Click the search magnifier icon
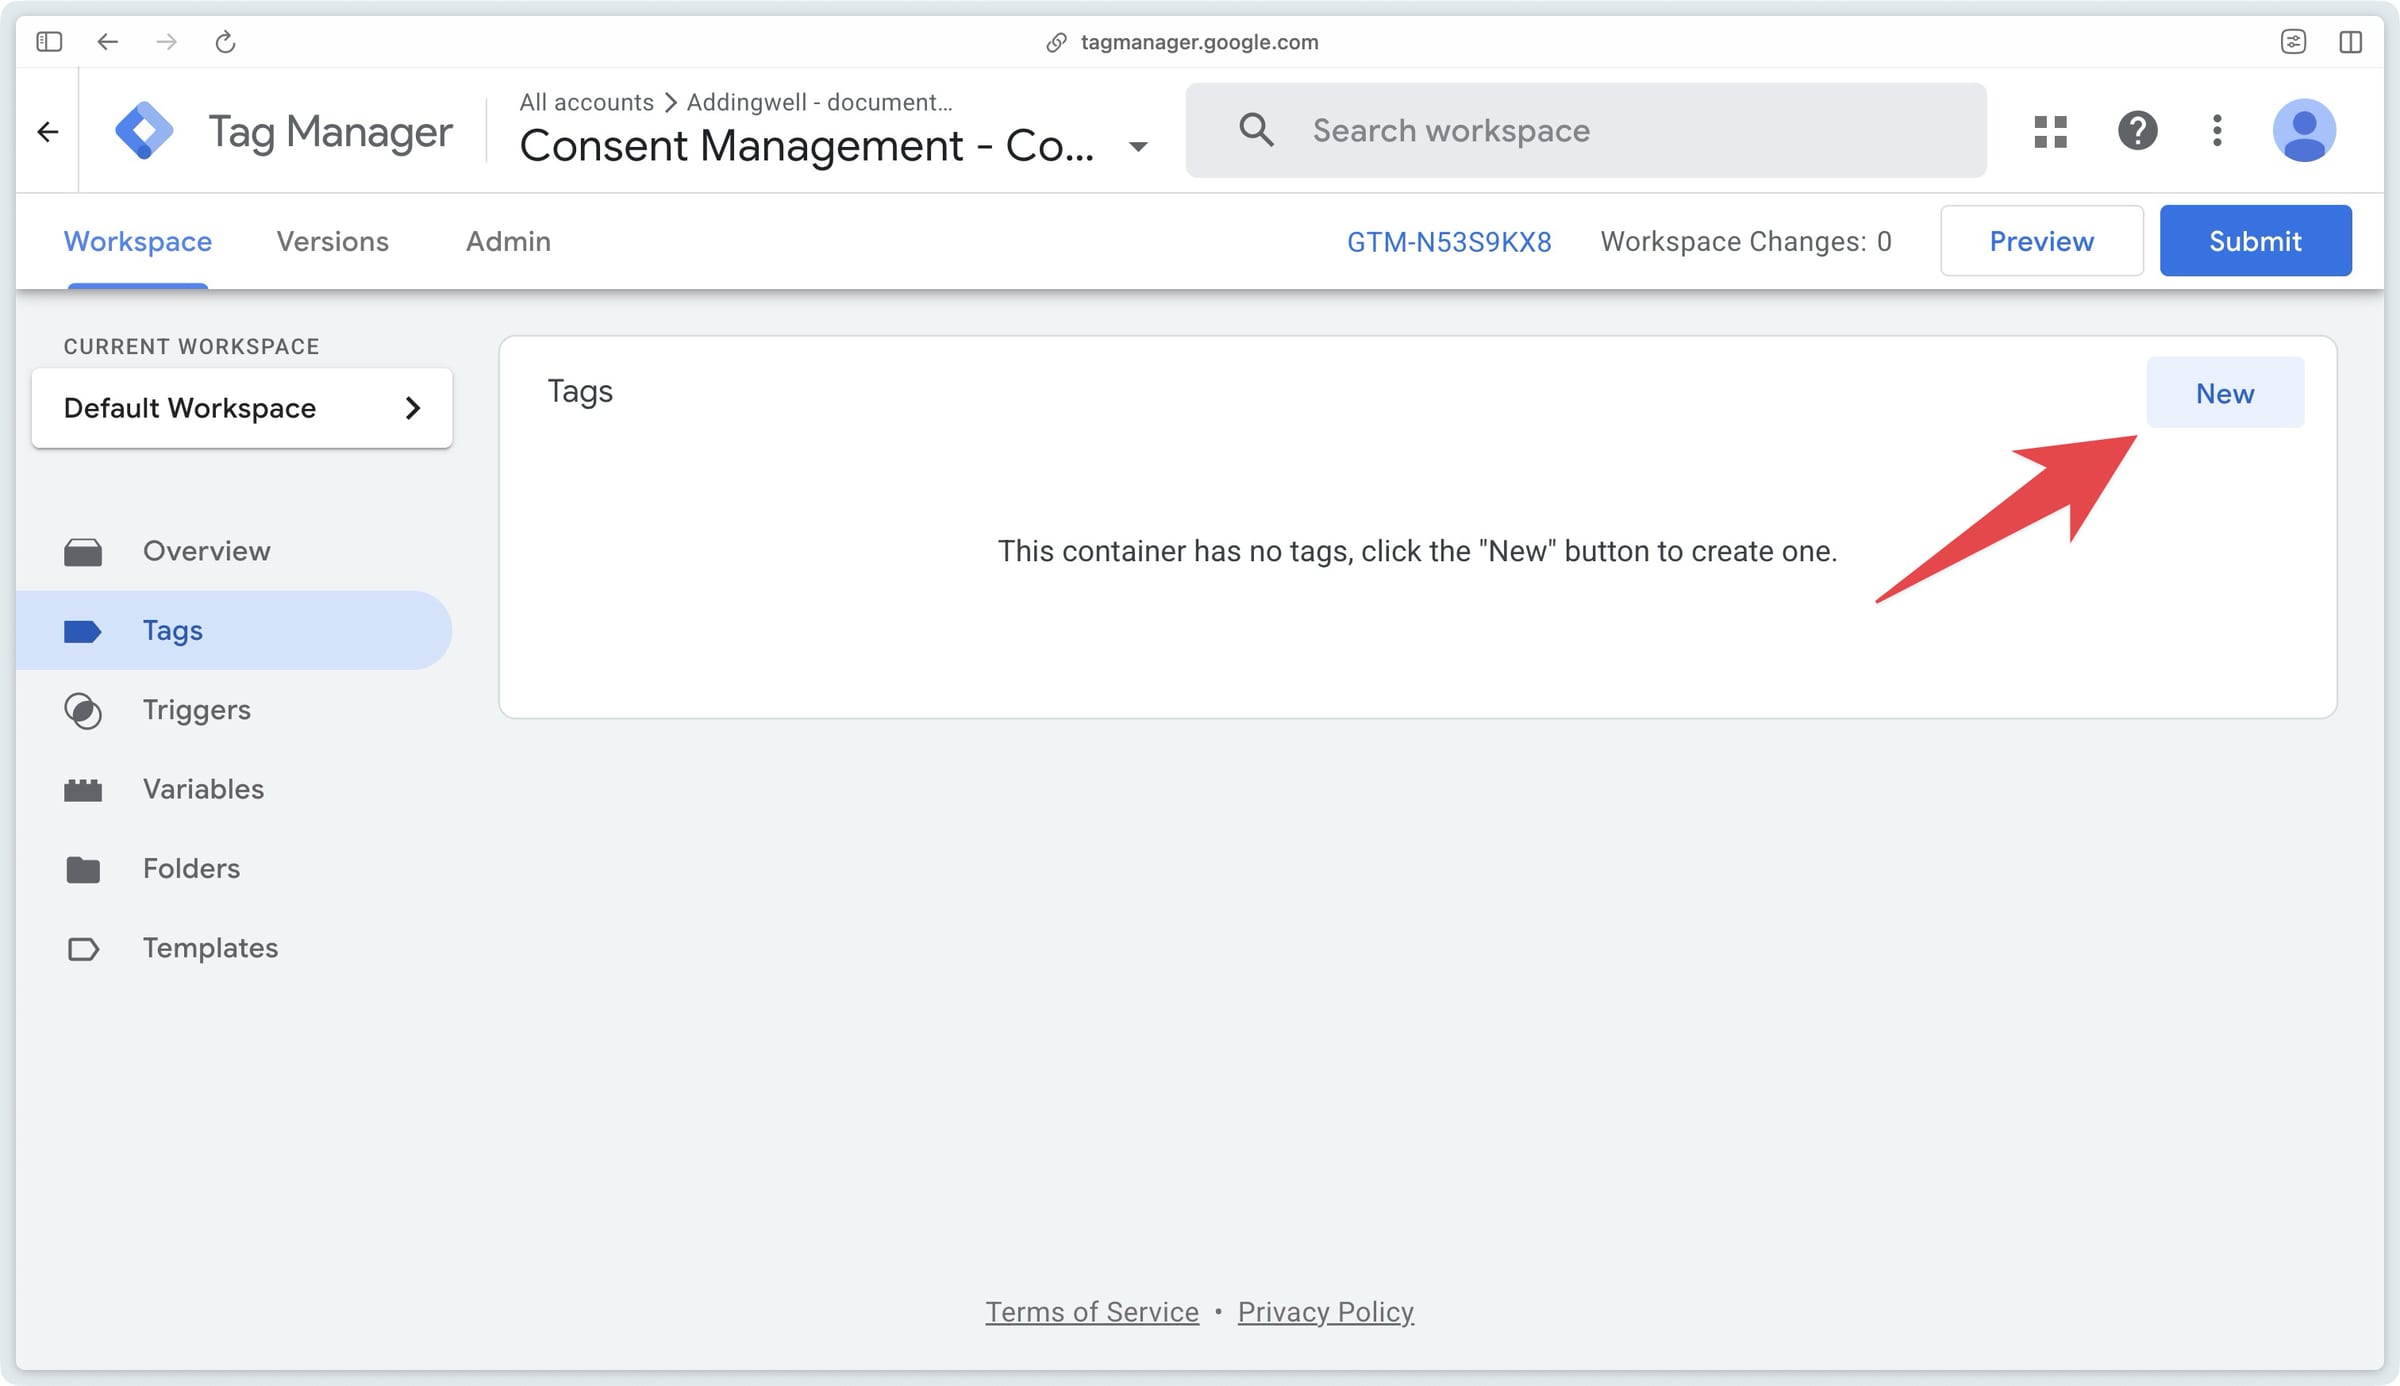The image size is (2400, 1386). point(1256,130)
